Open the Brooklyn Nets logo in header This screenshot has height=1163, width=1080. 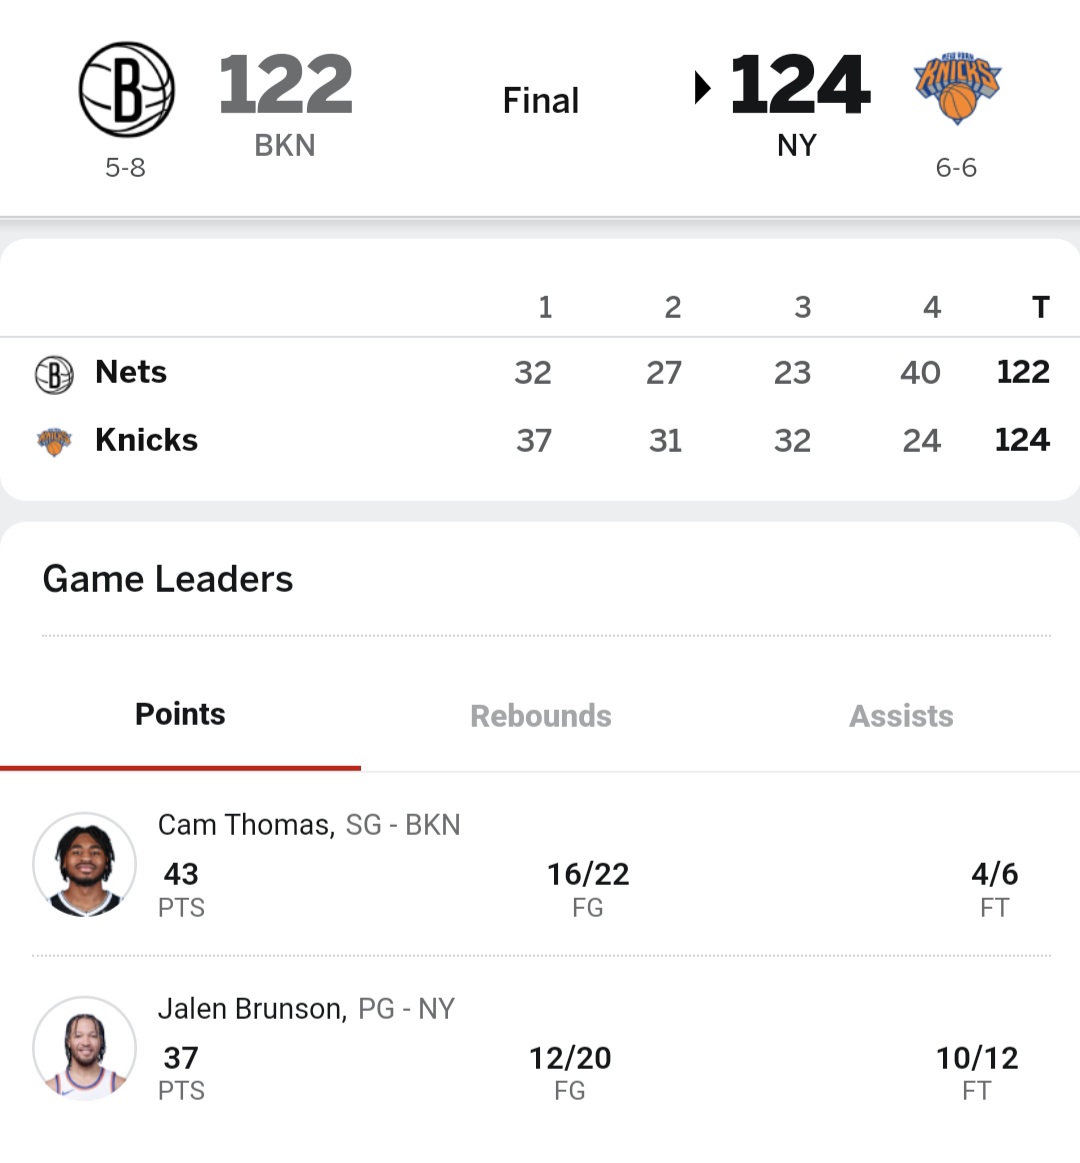[x=127, y=90]
